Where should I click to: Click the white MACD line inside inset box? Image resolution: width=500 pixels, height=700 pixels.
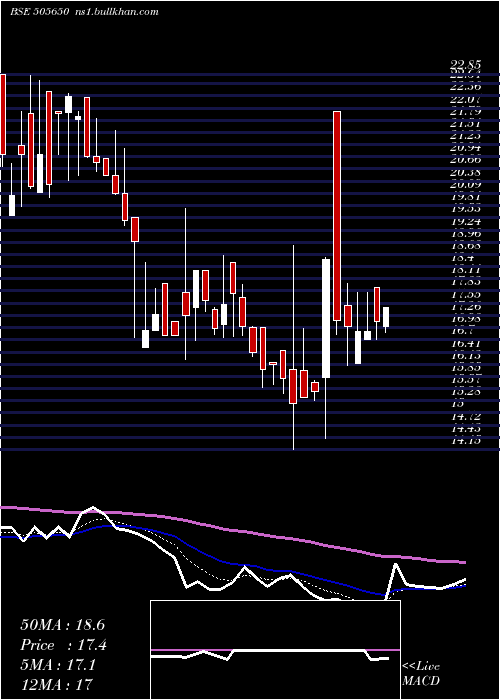270,654
